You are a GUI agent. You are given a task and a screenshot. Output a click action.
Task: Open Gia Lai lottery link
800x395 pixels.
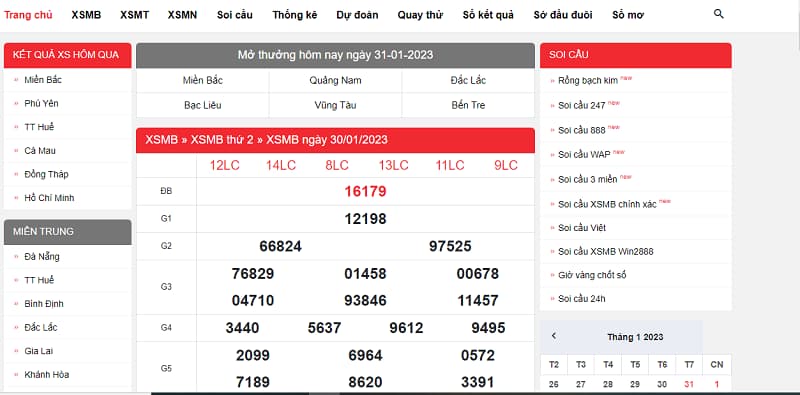click(38, 351)
